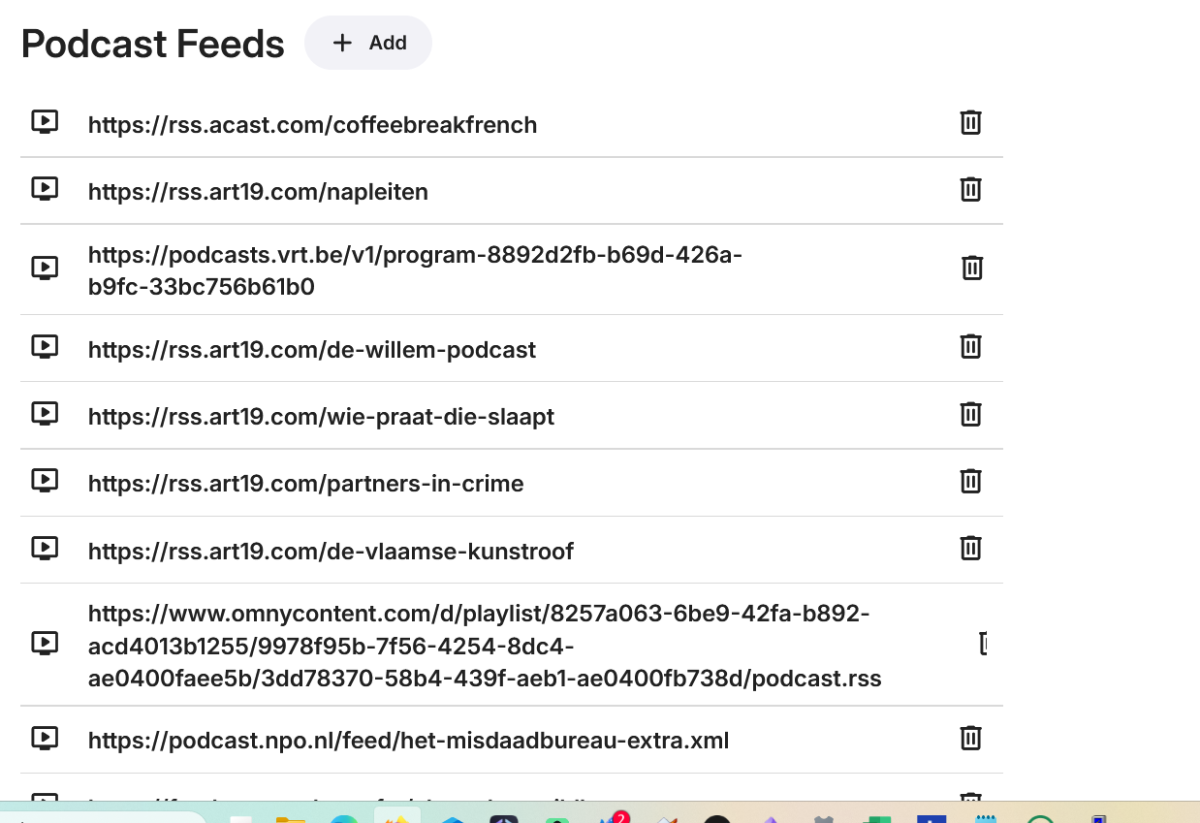
Task: Delete the de-vlaamse-kunstroof feed
Action: pyautogui.click(x=970, y=548)
